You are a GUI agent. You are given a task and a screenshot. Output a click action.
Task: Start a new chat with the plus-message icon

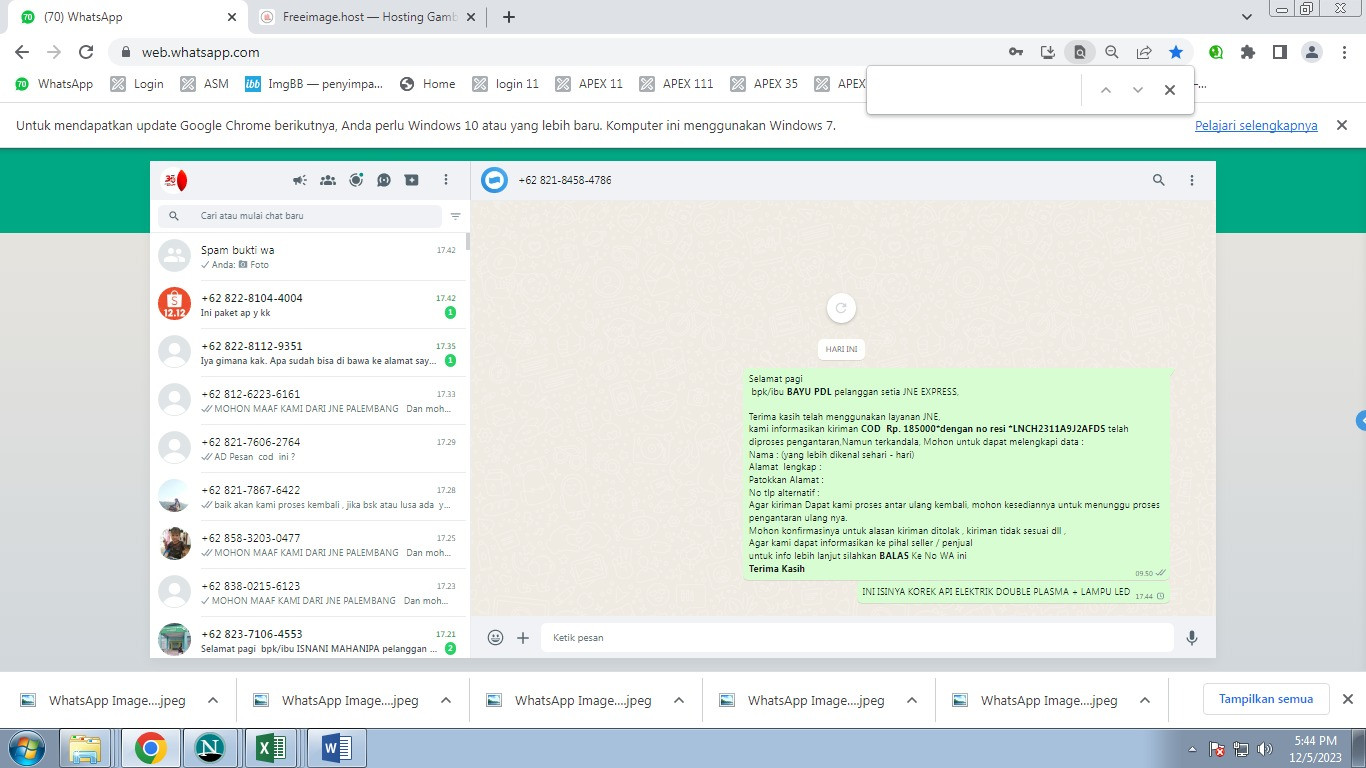coord(412,181)
